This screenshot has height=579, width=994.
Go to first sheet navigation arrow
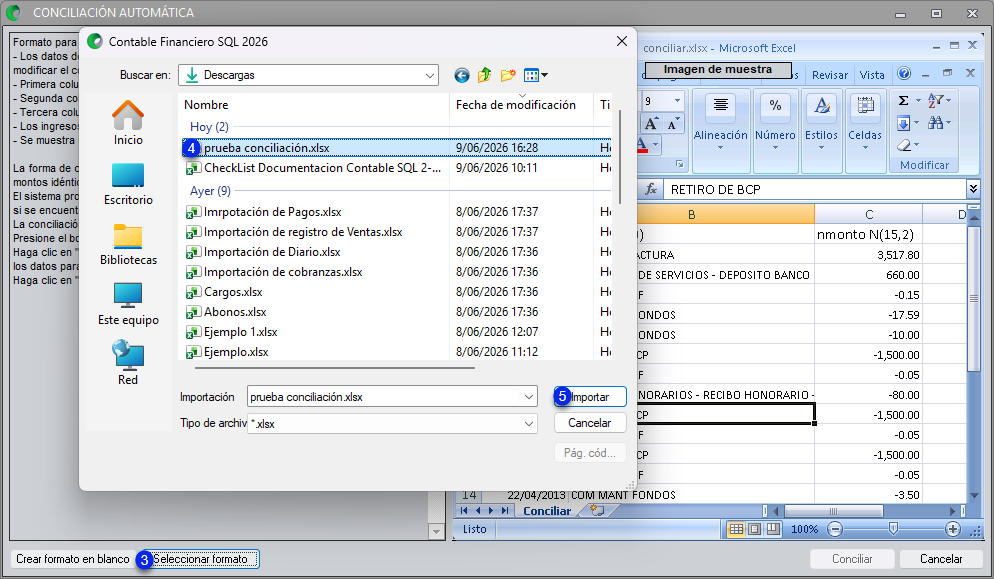465,511
